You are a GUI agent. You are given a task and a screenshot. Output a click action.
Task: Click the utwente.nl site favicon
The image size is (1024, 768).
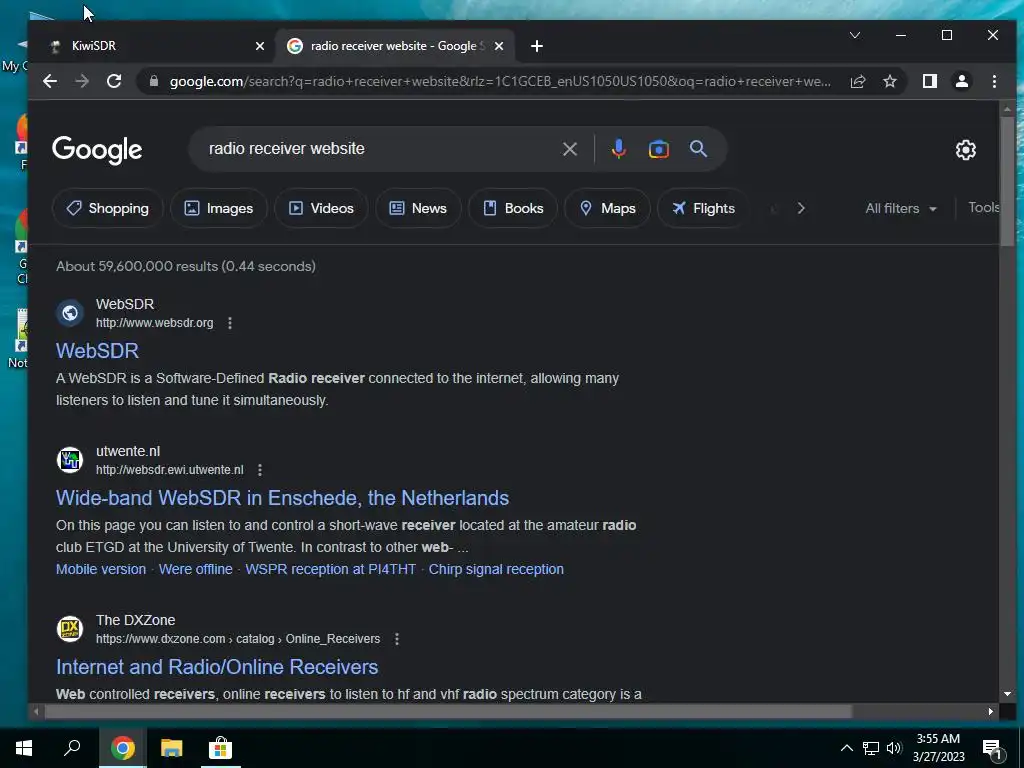[70, 460]
